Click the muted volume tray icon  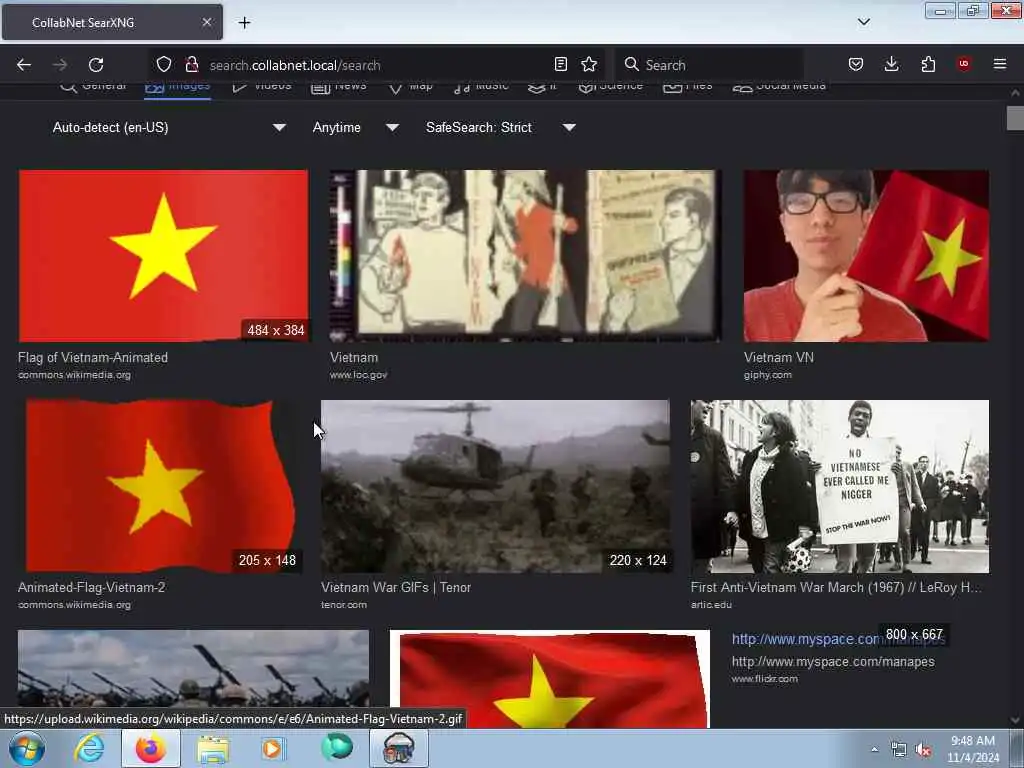point(923,750)
